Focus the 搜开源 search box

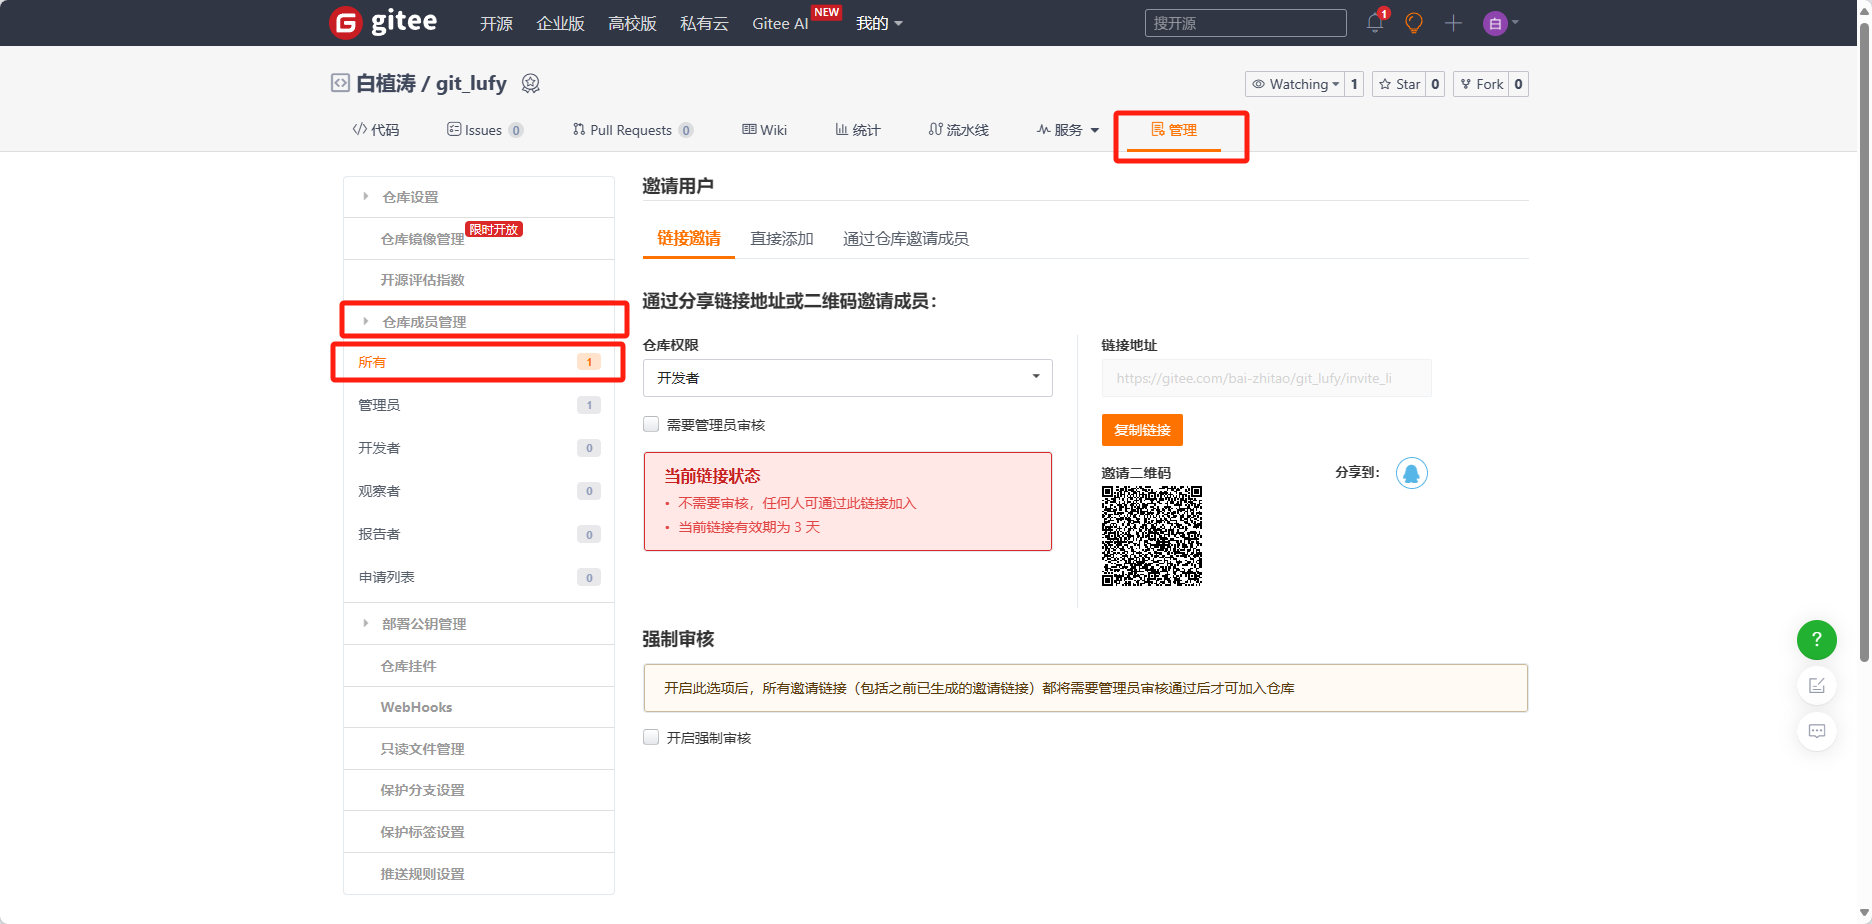pyautogui.click(x=1246, y=23)
